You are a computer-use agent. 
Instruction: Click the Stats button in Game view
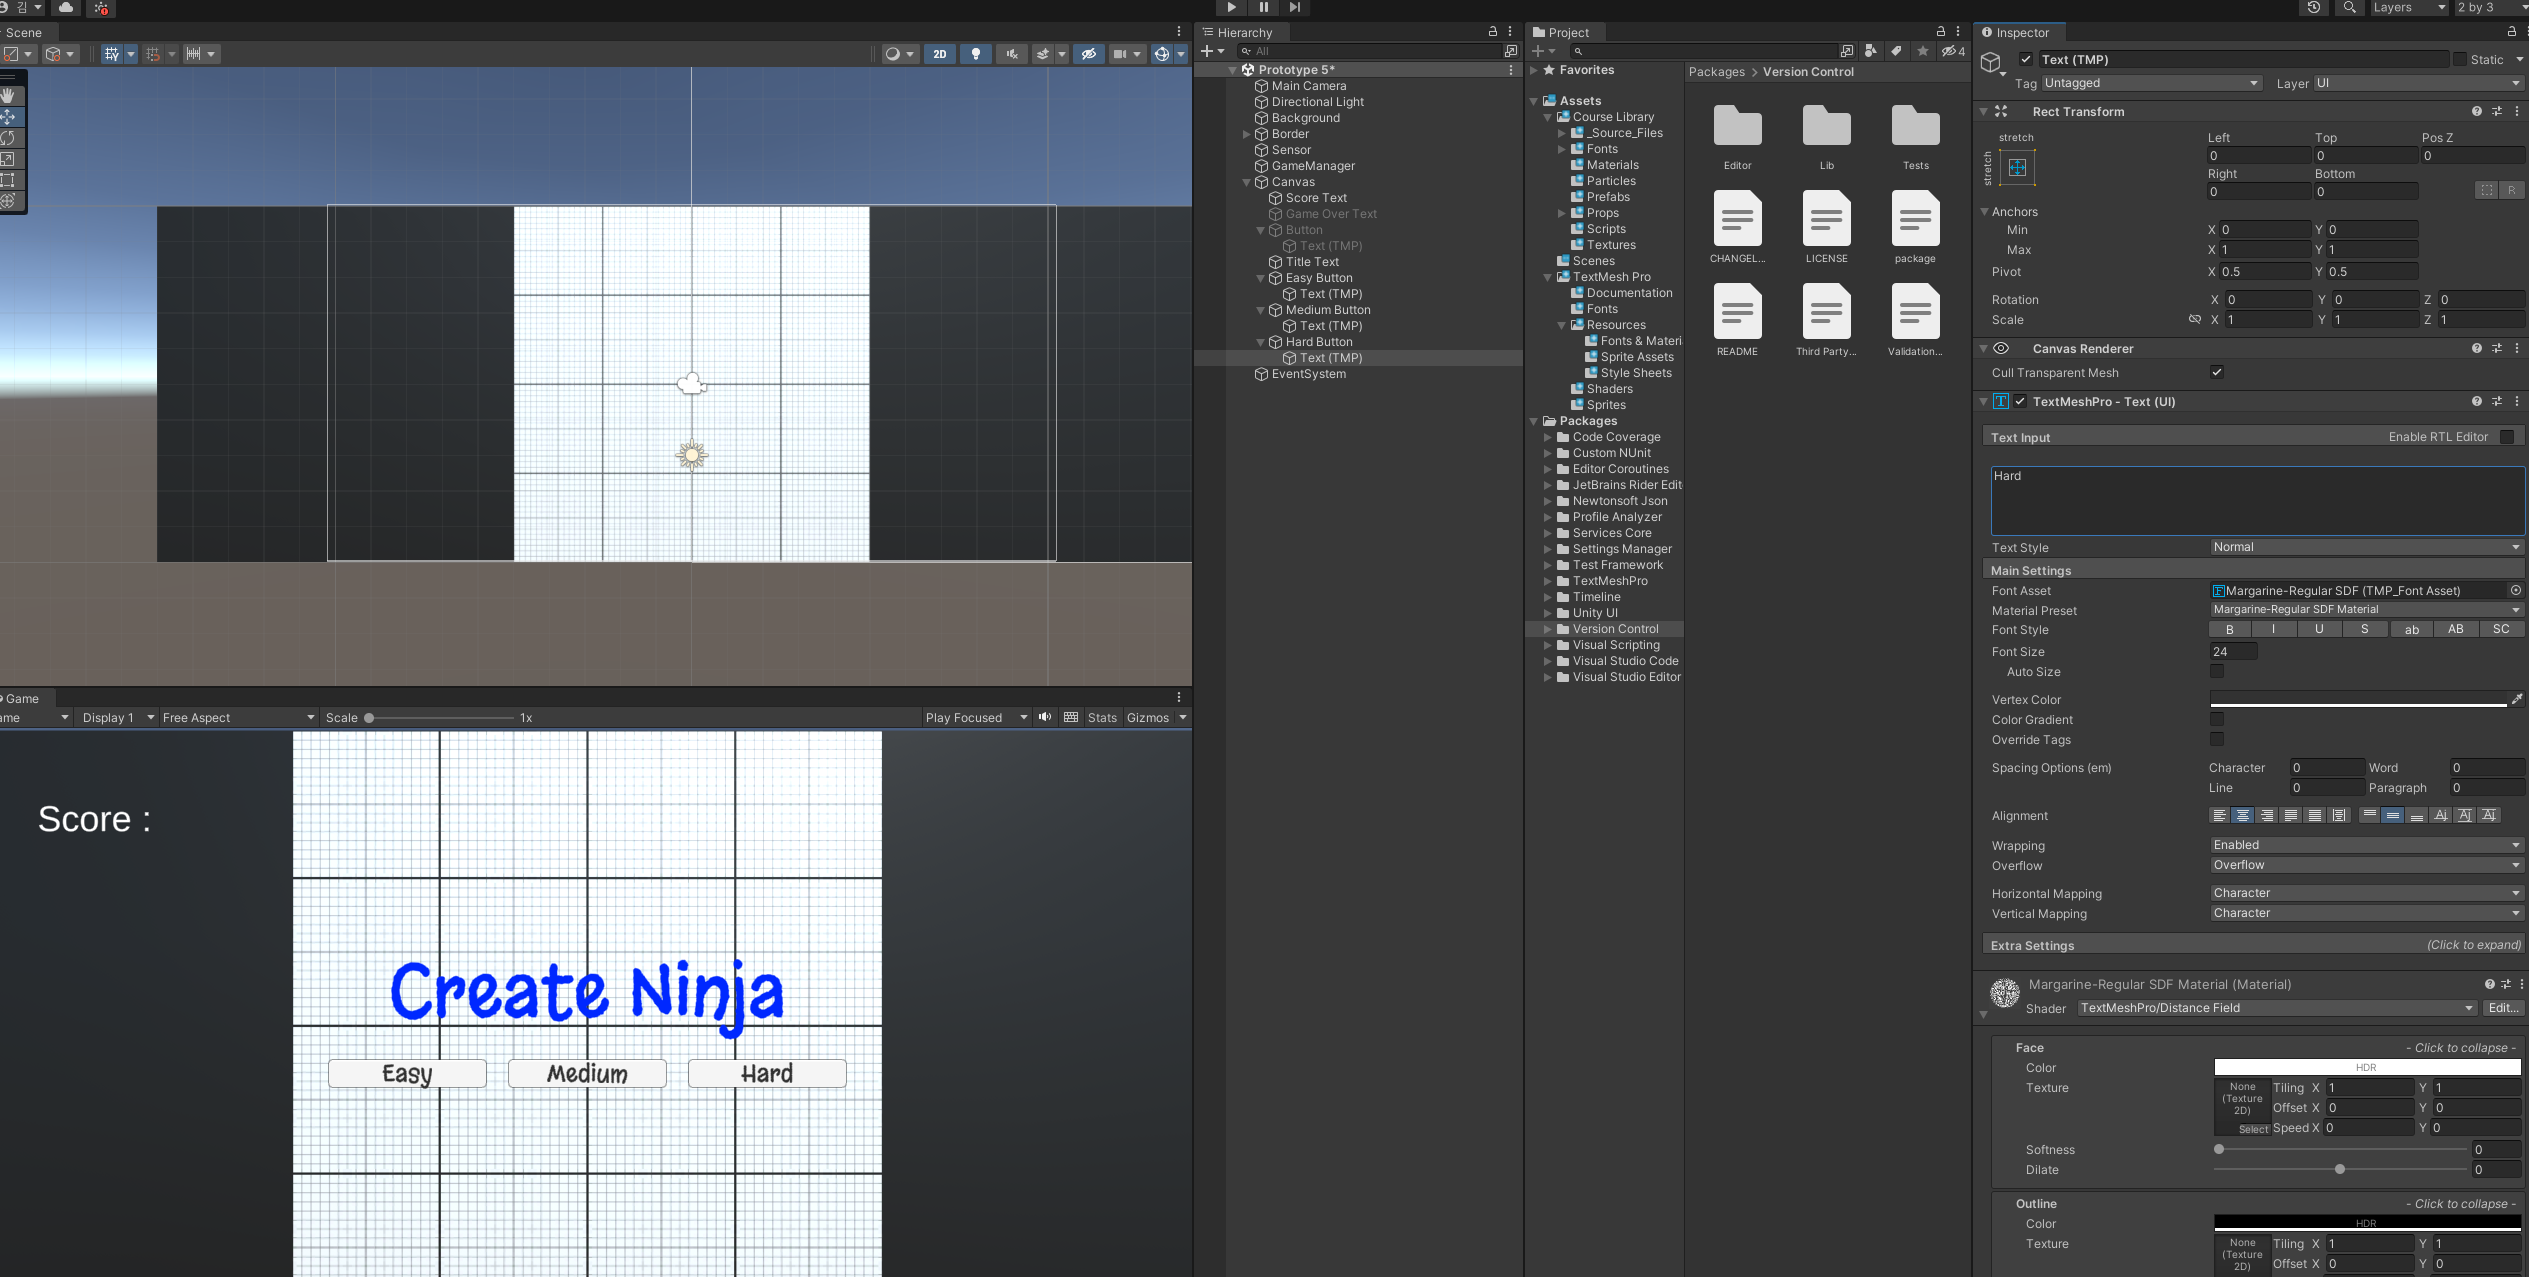click(1102, 717)
